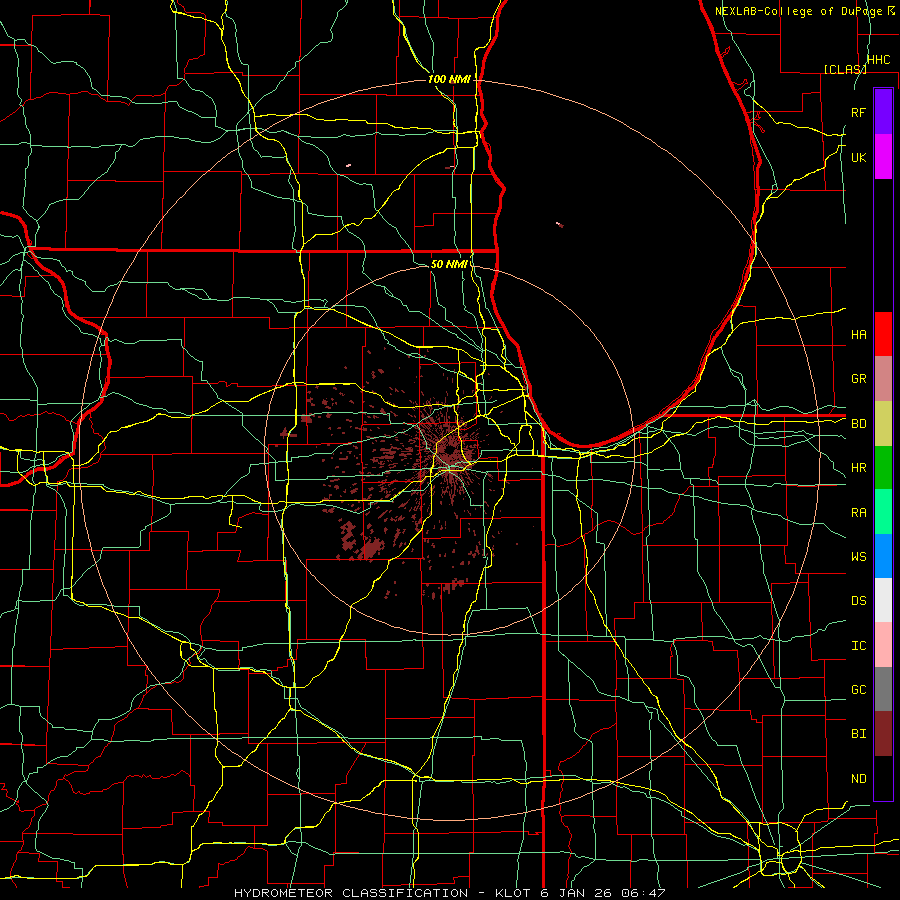The height and width of the screenshot is (900, 900).
Task: Click the GC gray legend swatch
Action: click(883, 689)
